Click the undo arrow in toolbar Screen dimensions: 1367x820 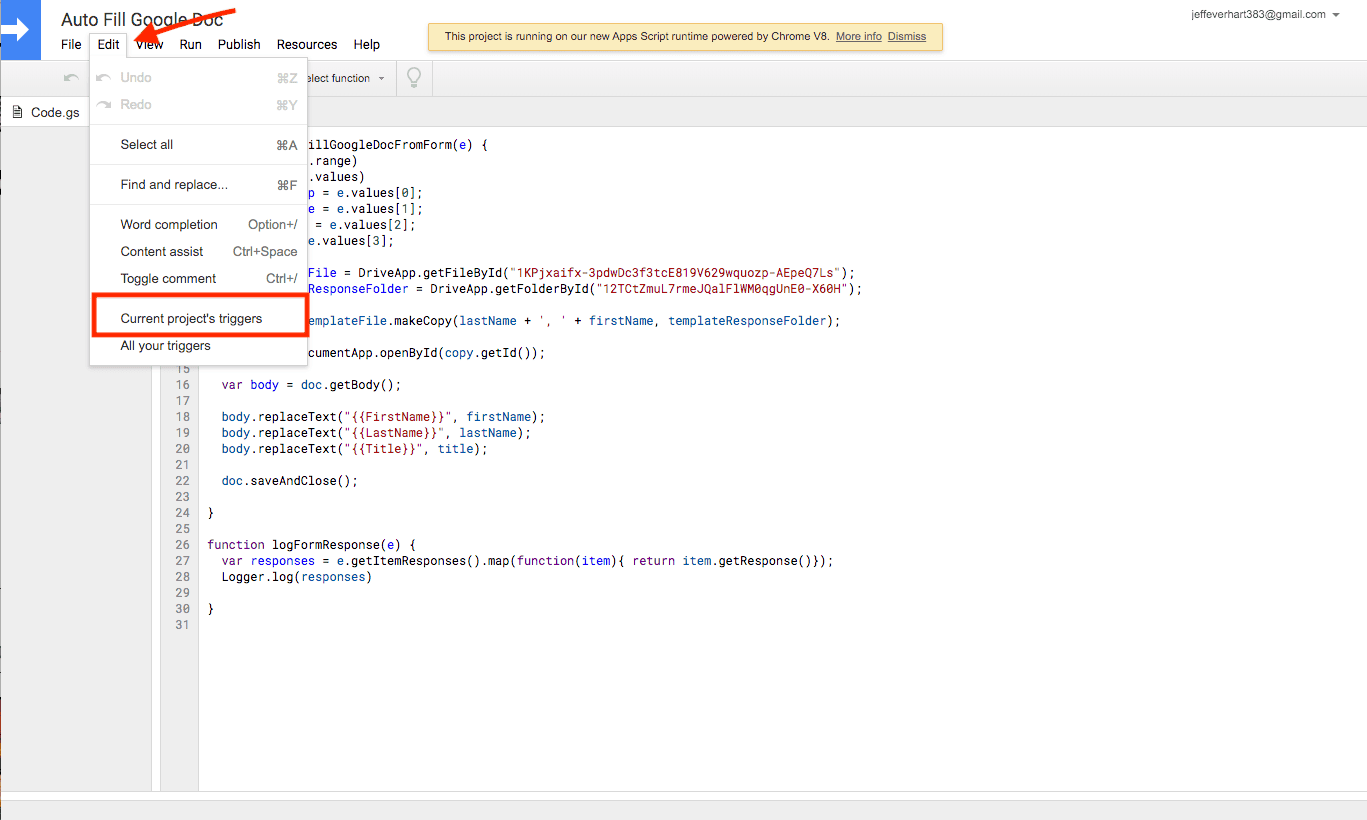(71, 78)
